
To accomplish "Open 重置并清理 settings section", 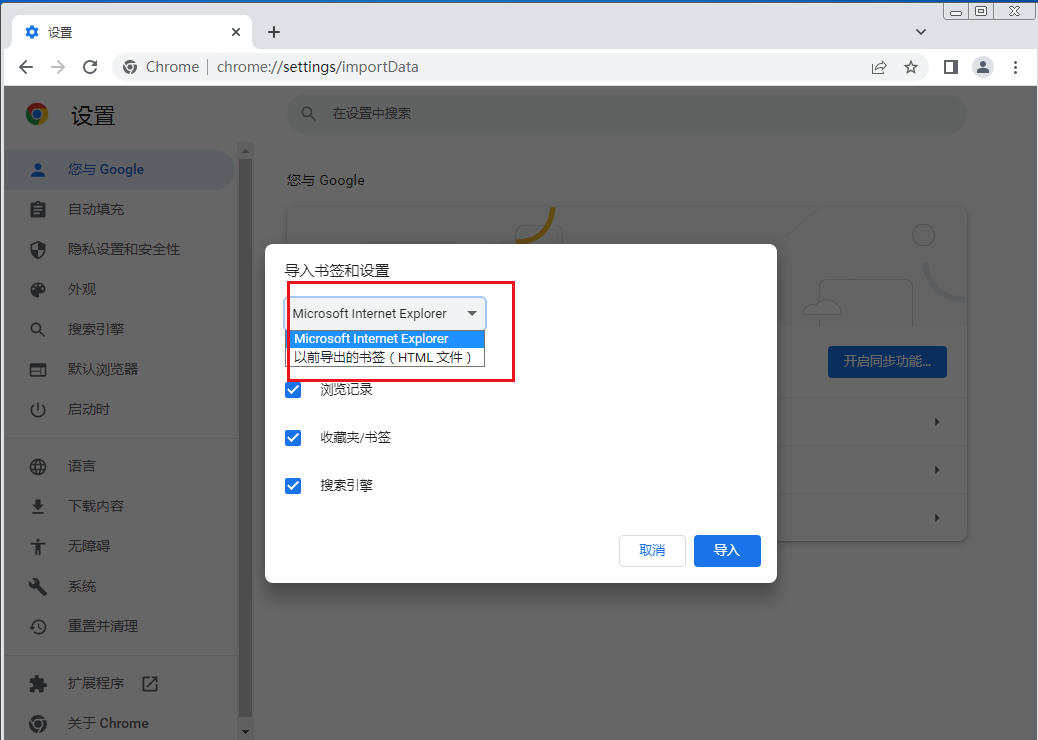I will pos(119,626).
